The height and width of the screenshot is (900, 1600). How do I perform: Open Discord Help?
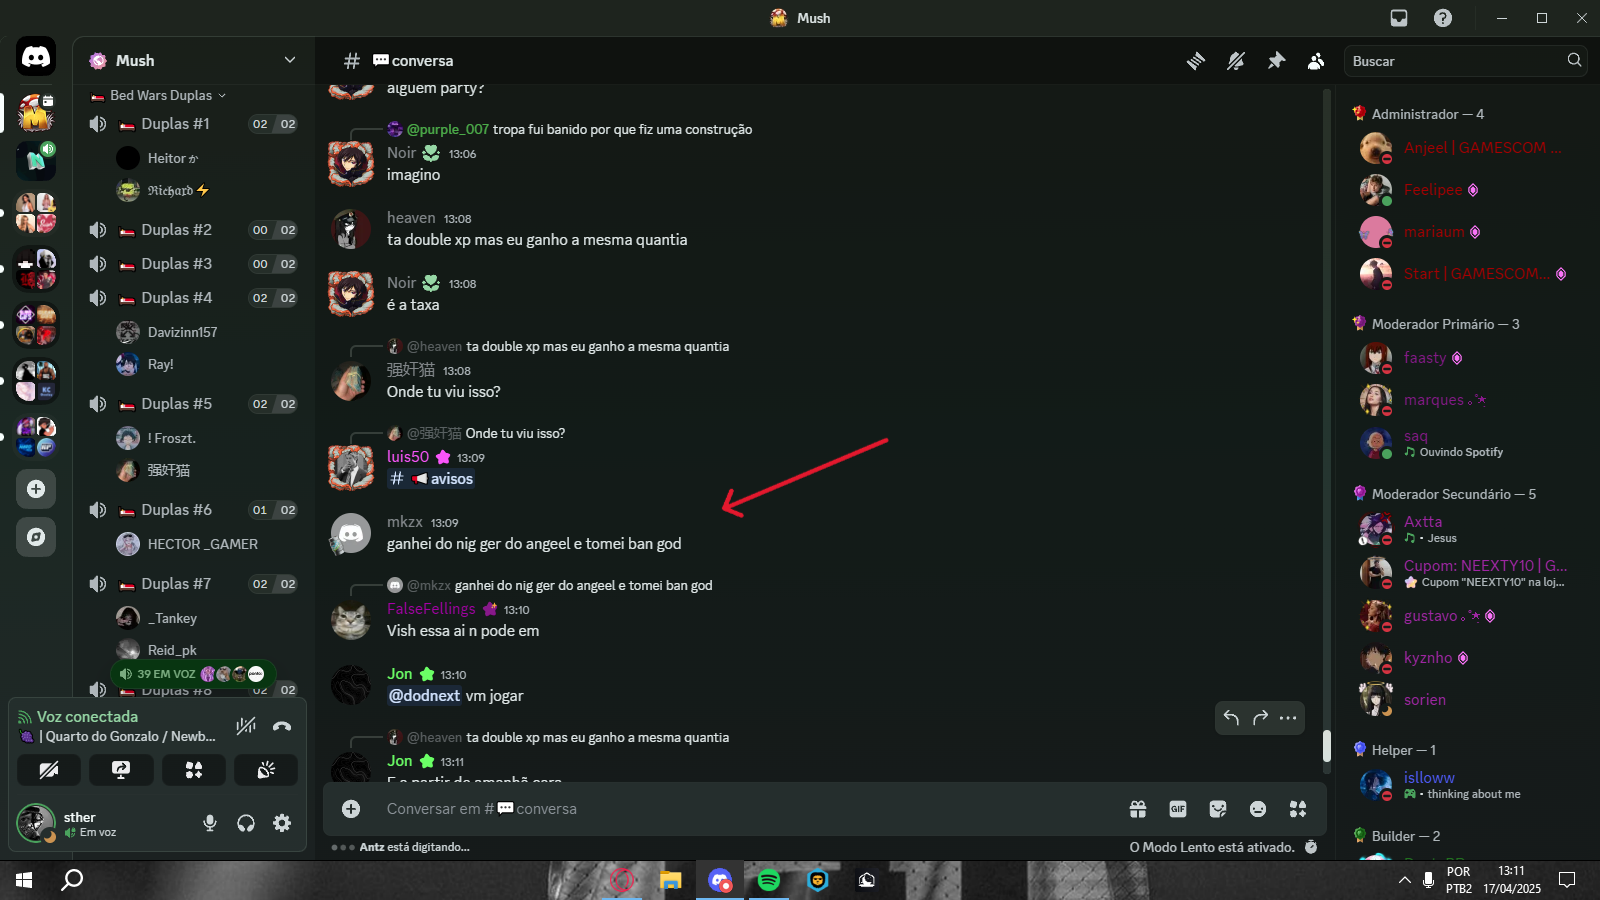(x=1443, y=18)
